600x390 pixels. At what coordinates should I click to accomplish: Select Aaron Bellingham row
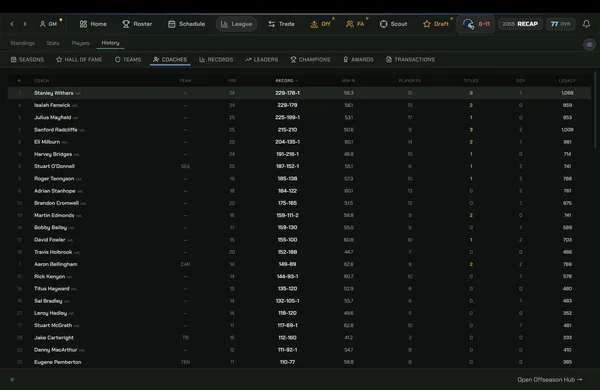click(x=299, y=264)
